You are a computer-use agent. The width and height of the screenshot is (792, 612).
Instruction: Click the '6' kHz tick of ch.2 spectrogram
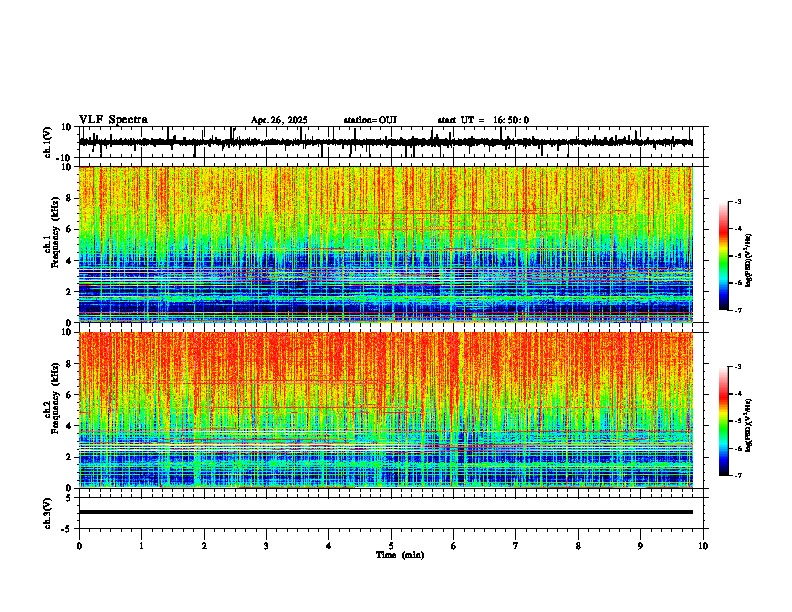(69, 395)
